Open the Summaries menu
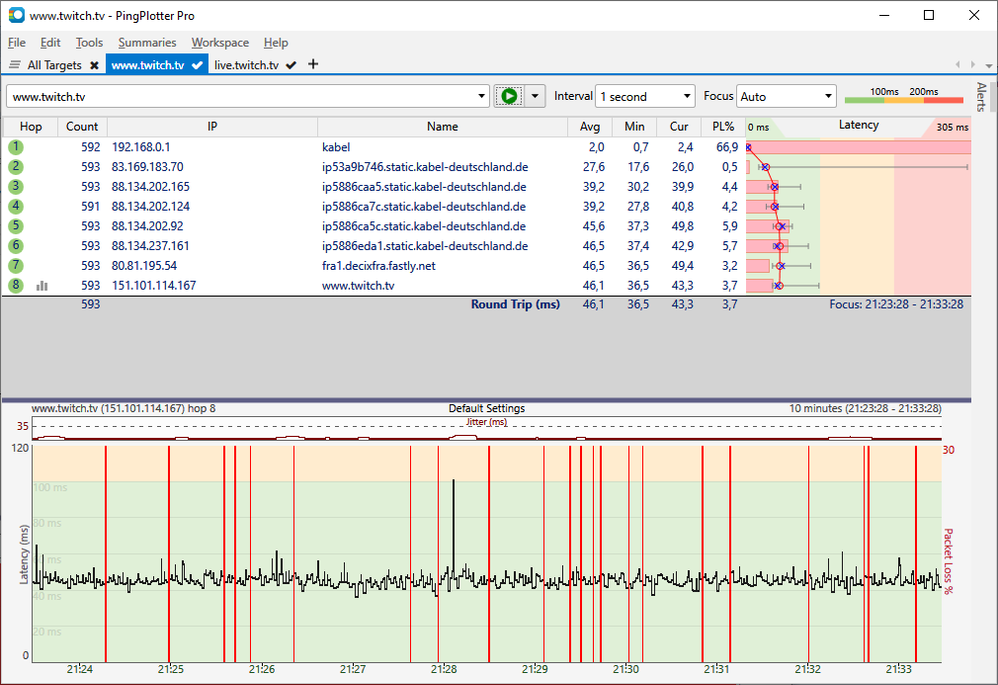This screenshot has width=998, height=685. tap(147, 43)
